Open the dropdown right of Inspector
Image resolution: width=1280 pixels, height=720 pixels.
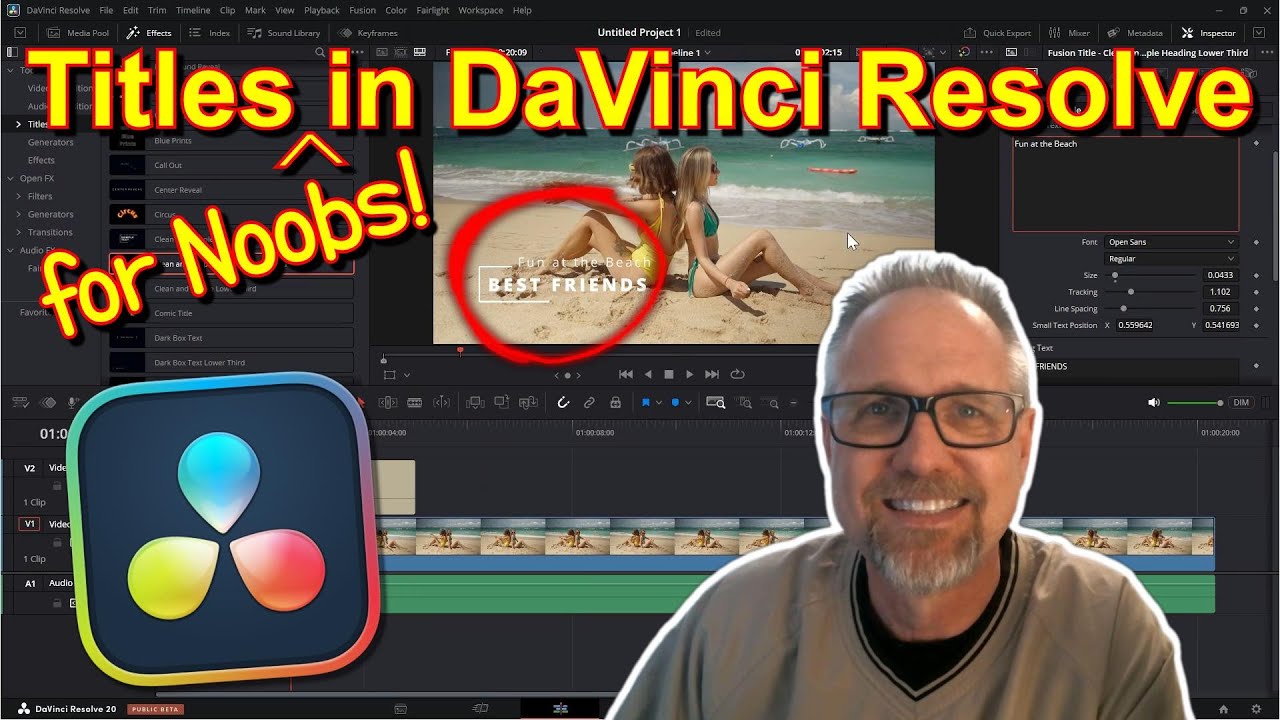click(1258, 33)
